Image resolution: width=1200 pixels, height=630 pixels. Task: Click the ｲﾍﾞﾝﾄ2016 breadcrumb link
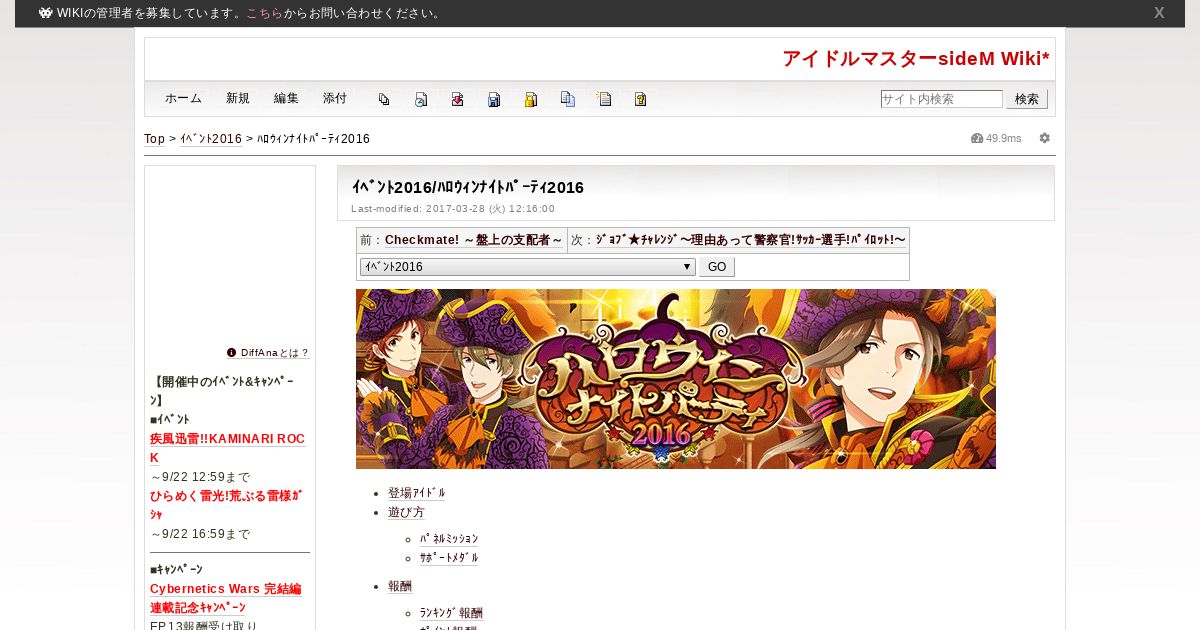[211, 139]
